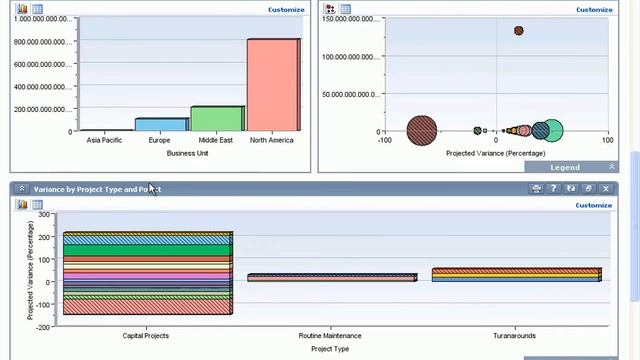Show table view icon in Project Type portlet

pos(37,204)
